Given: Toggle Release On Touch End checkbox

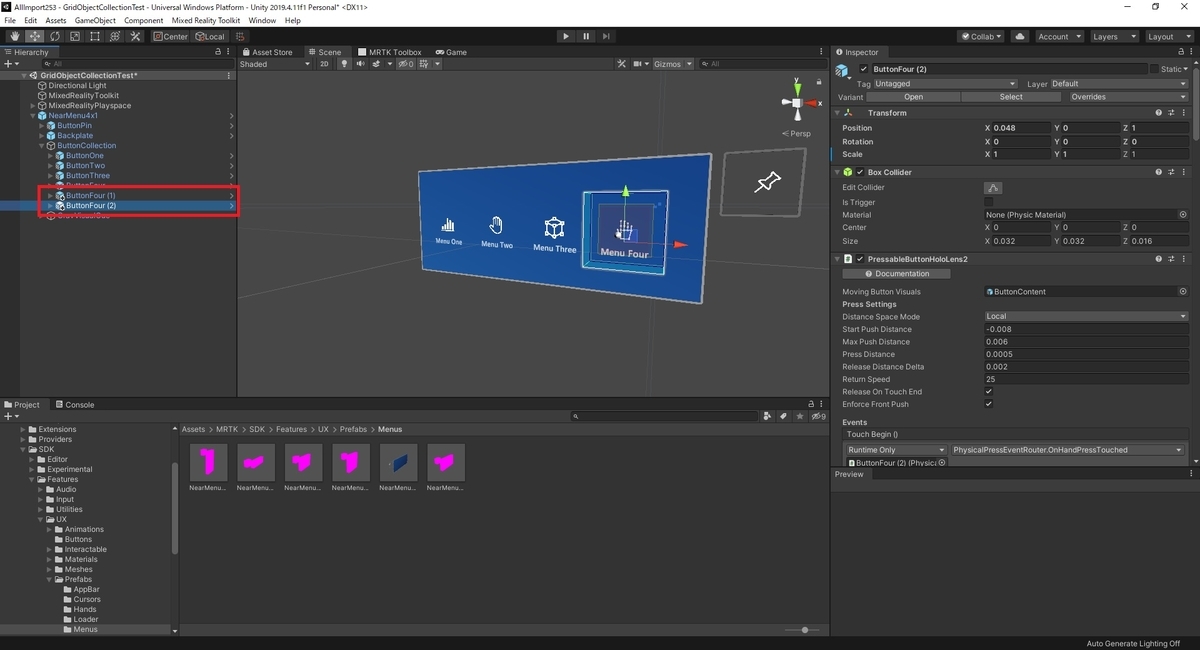Looking at the screenshot, I should pyautogui.click(x=989, y=392).
